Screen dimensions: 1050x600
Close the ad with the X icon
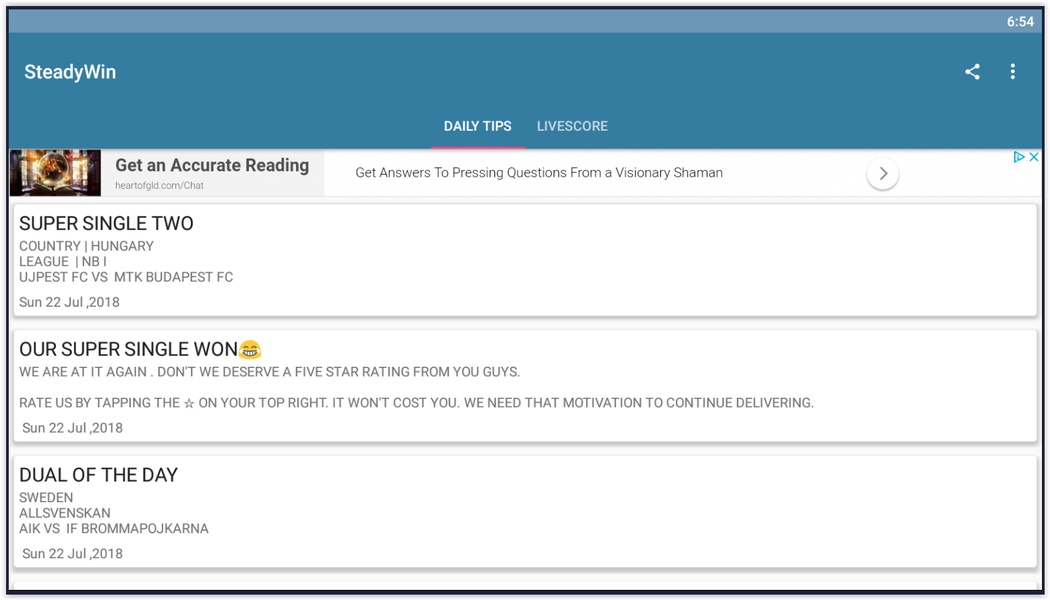pos(1034,157)
